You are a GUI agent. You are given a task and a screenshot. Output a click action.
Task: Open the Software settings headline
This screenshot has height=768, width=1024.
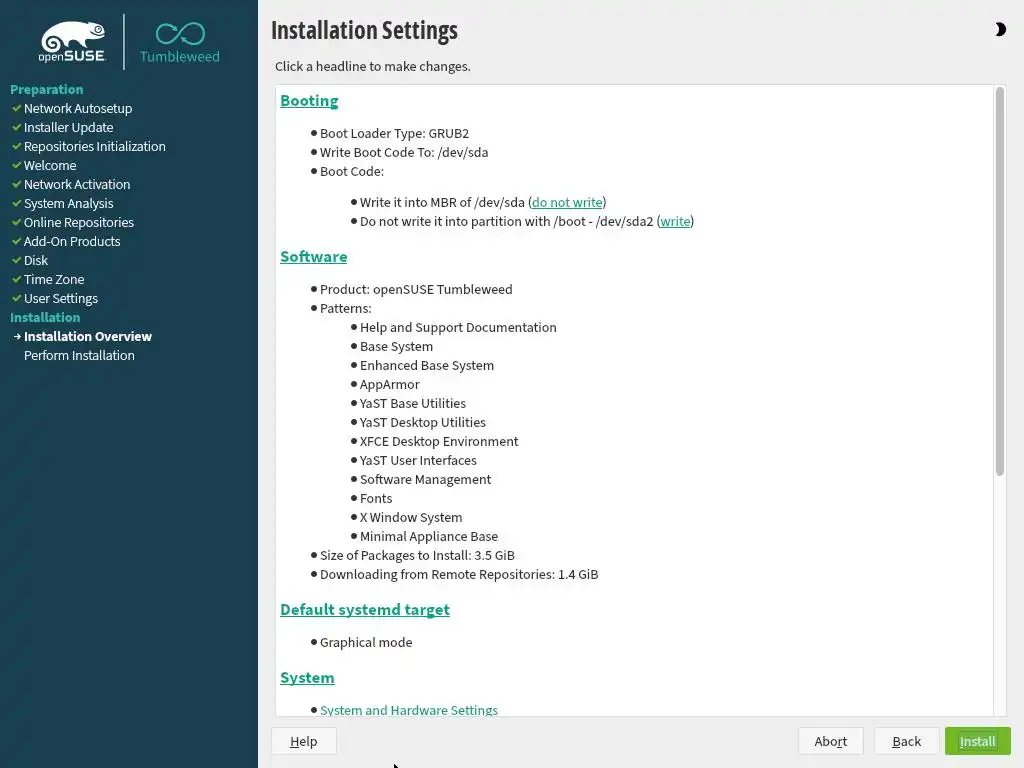pos(313,257)
